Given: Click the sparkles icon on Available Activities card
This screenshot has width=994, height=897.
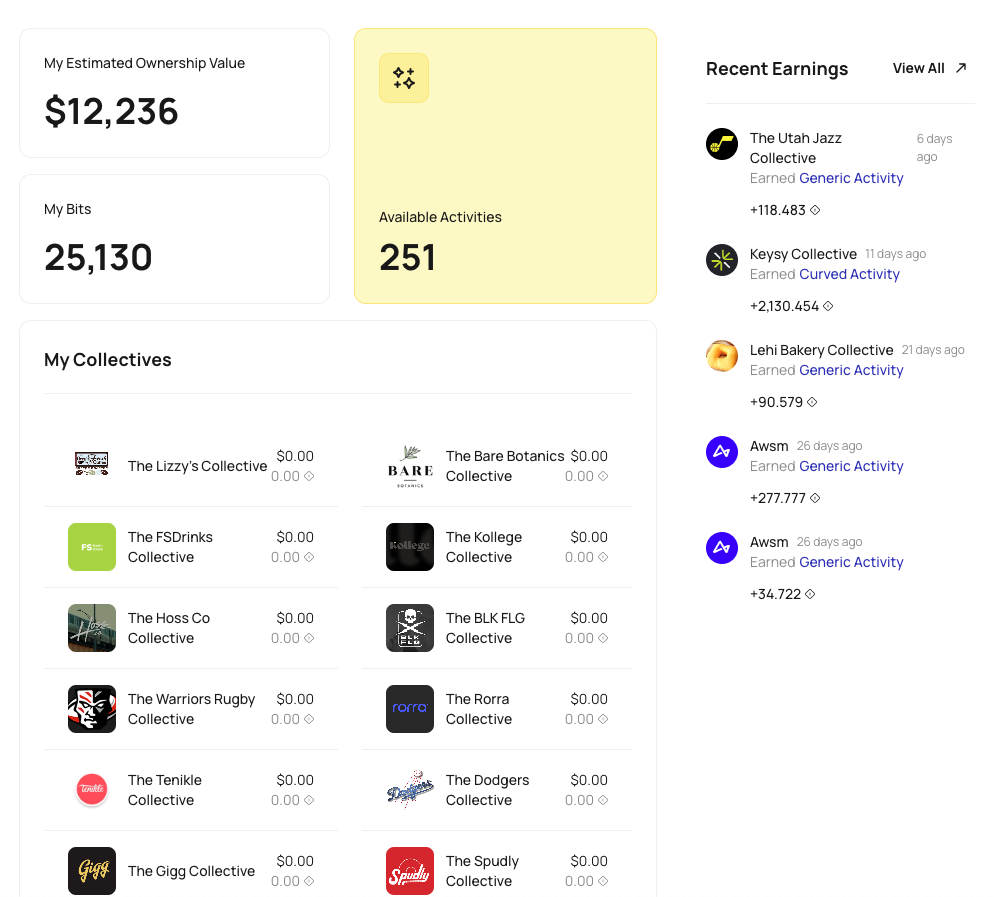Looking at the screenshot, I should [404, 78].
